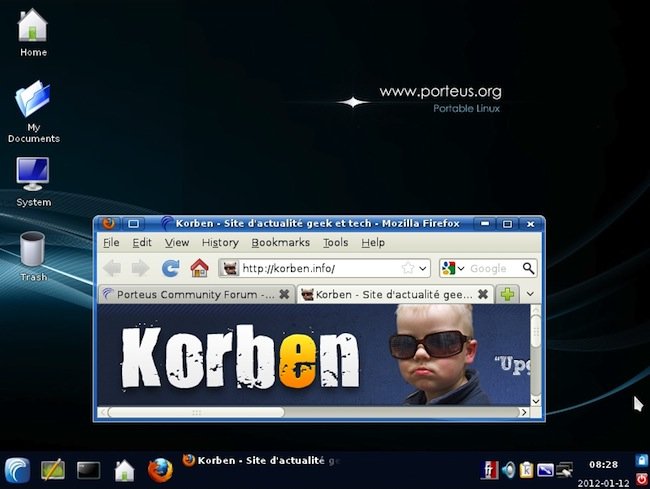This screenshot has width=650, height=489.
Task: Click the 08:28 clock in taskbar
Action: click(x=604, y=465)
